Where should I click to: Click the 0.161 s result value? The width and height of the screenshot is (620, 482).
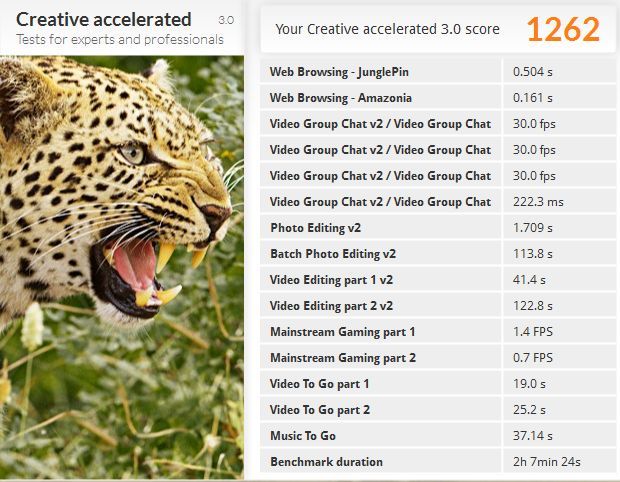(533, 98)
